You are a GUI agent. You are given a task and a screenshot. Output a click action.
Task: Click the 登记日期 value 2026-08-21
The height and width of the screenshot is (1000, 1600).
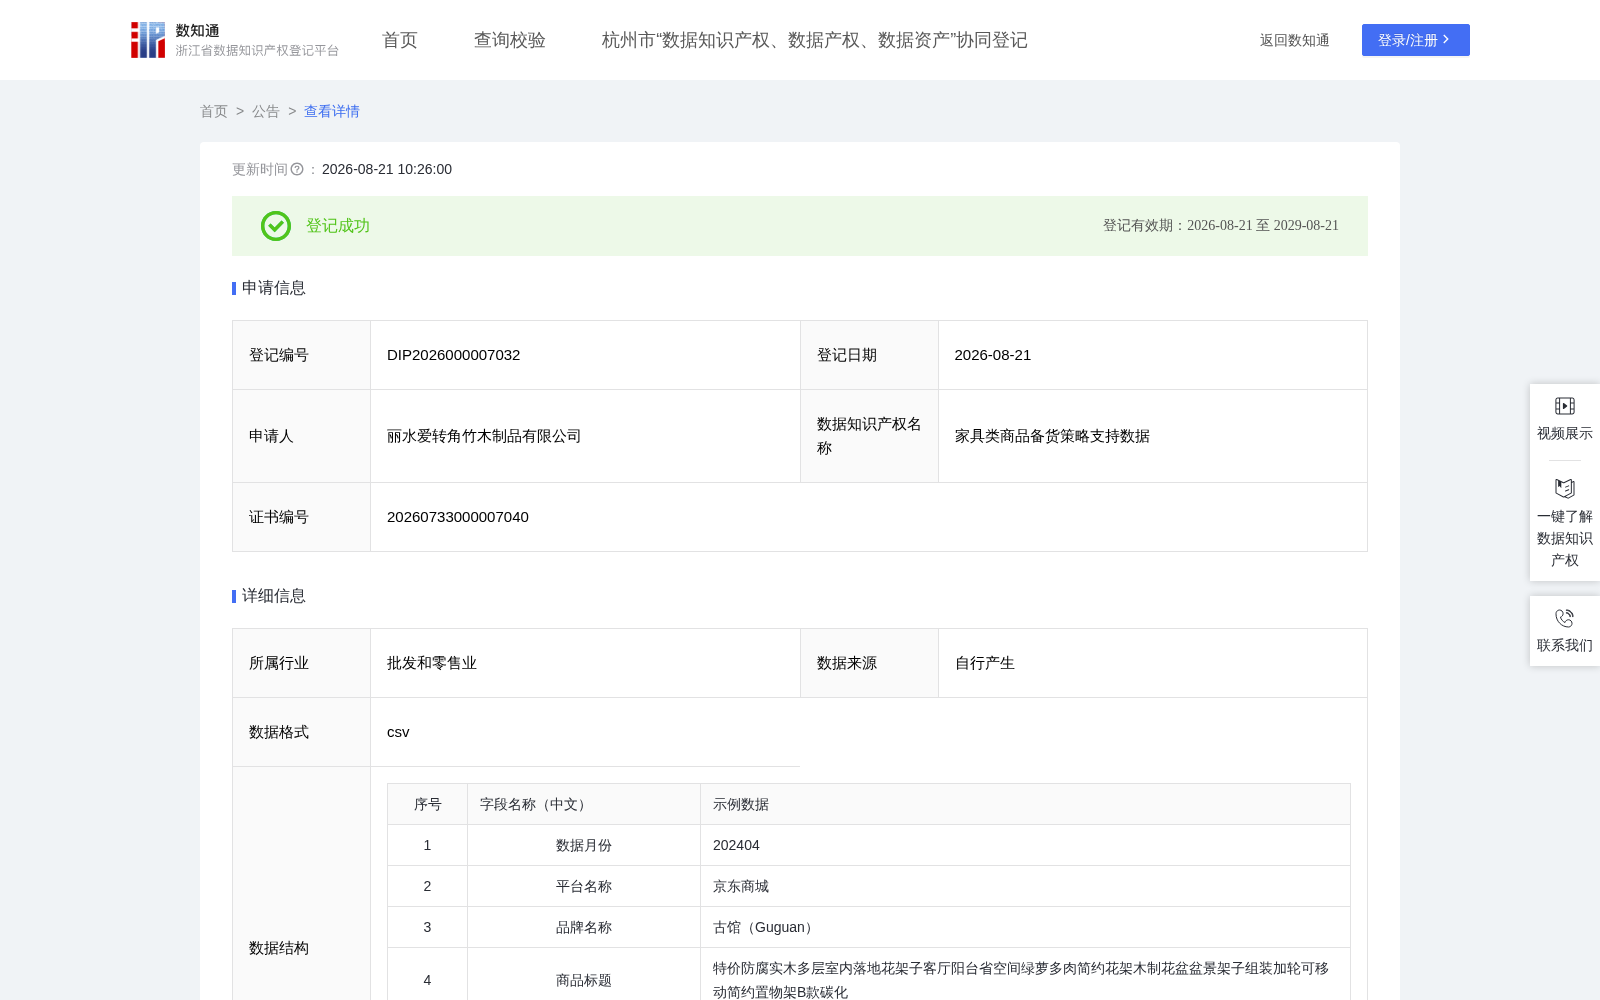pos(993,355)
